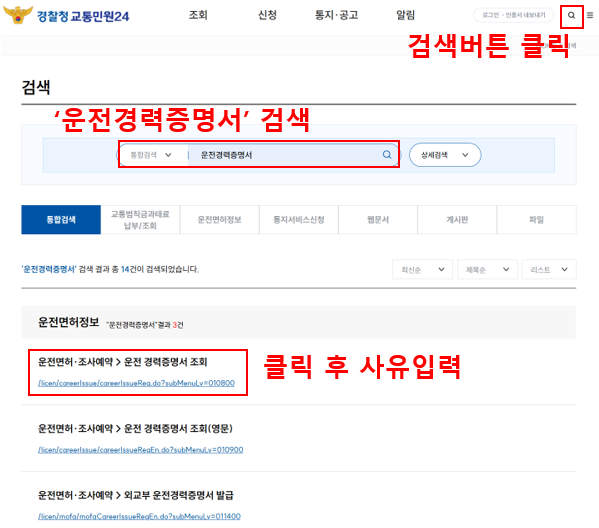Select the 운전면허정보 tab
This screenshot has height=528, width=599.
(220, 220)
